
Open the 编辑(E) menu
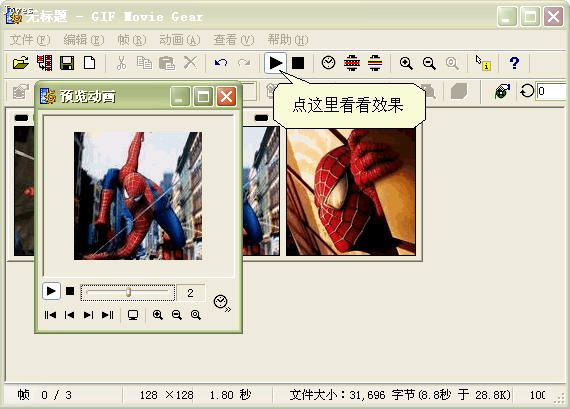pos(84,40)
